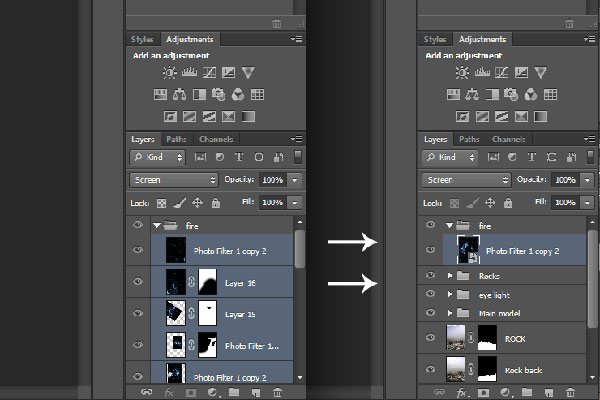Toggle layer filtering switch in right Layers panel
The image size is (600, 400).
[x=590, y=157]
